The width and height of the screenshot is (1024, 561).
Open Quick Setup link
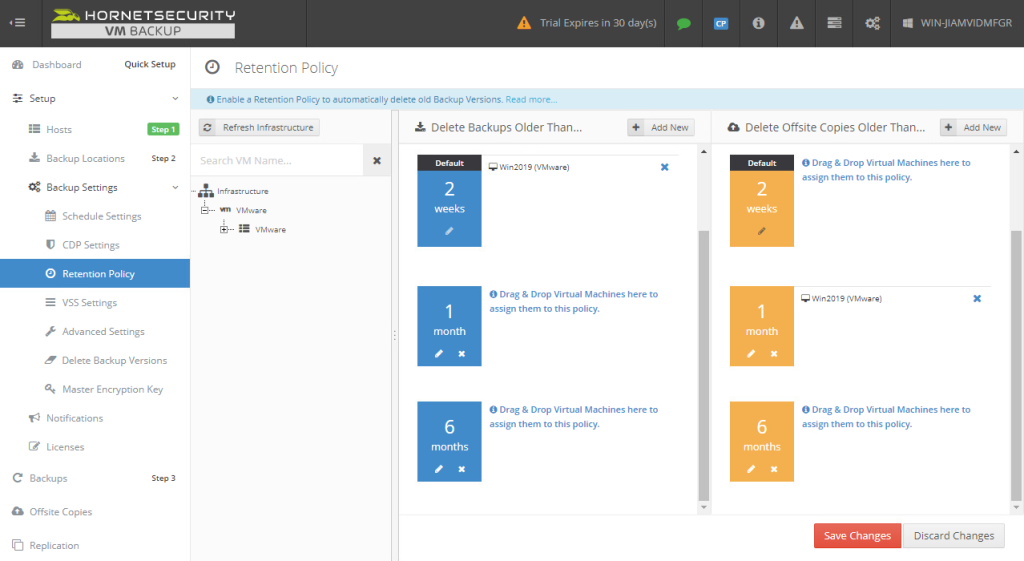click(x=150, y=64)
